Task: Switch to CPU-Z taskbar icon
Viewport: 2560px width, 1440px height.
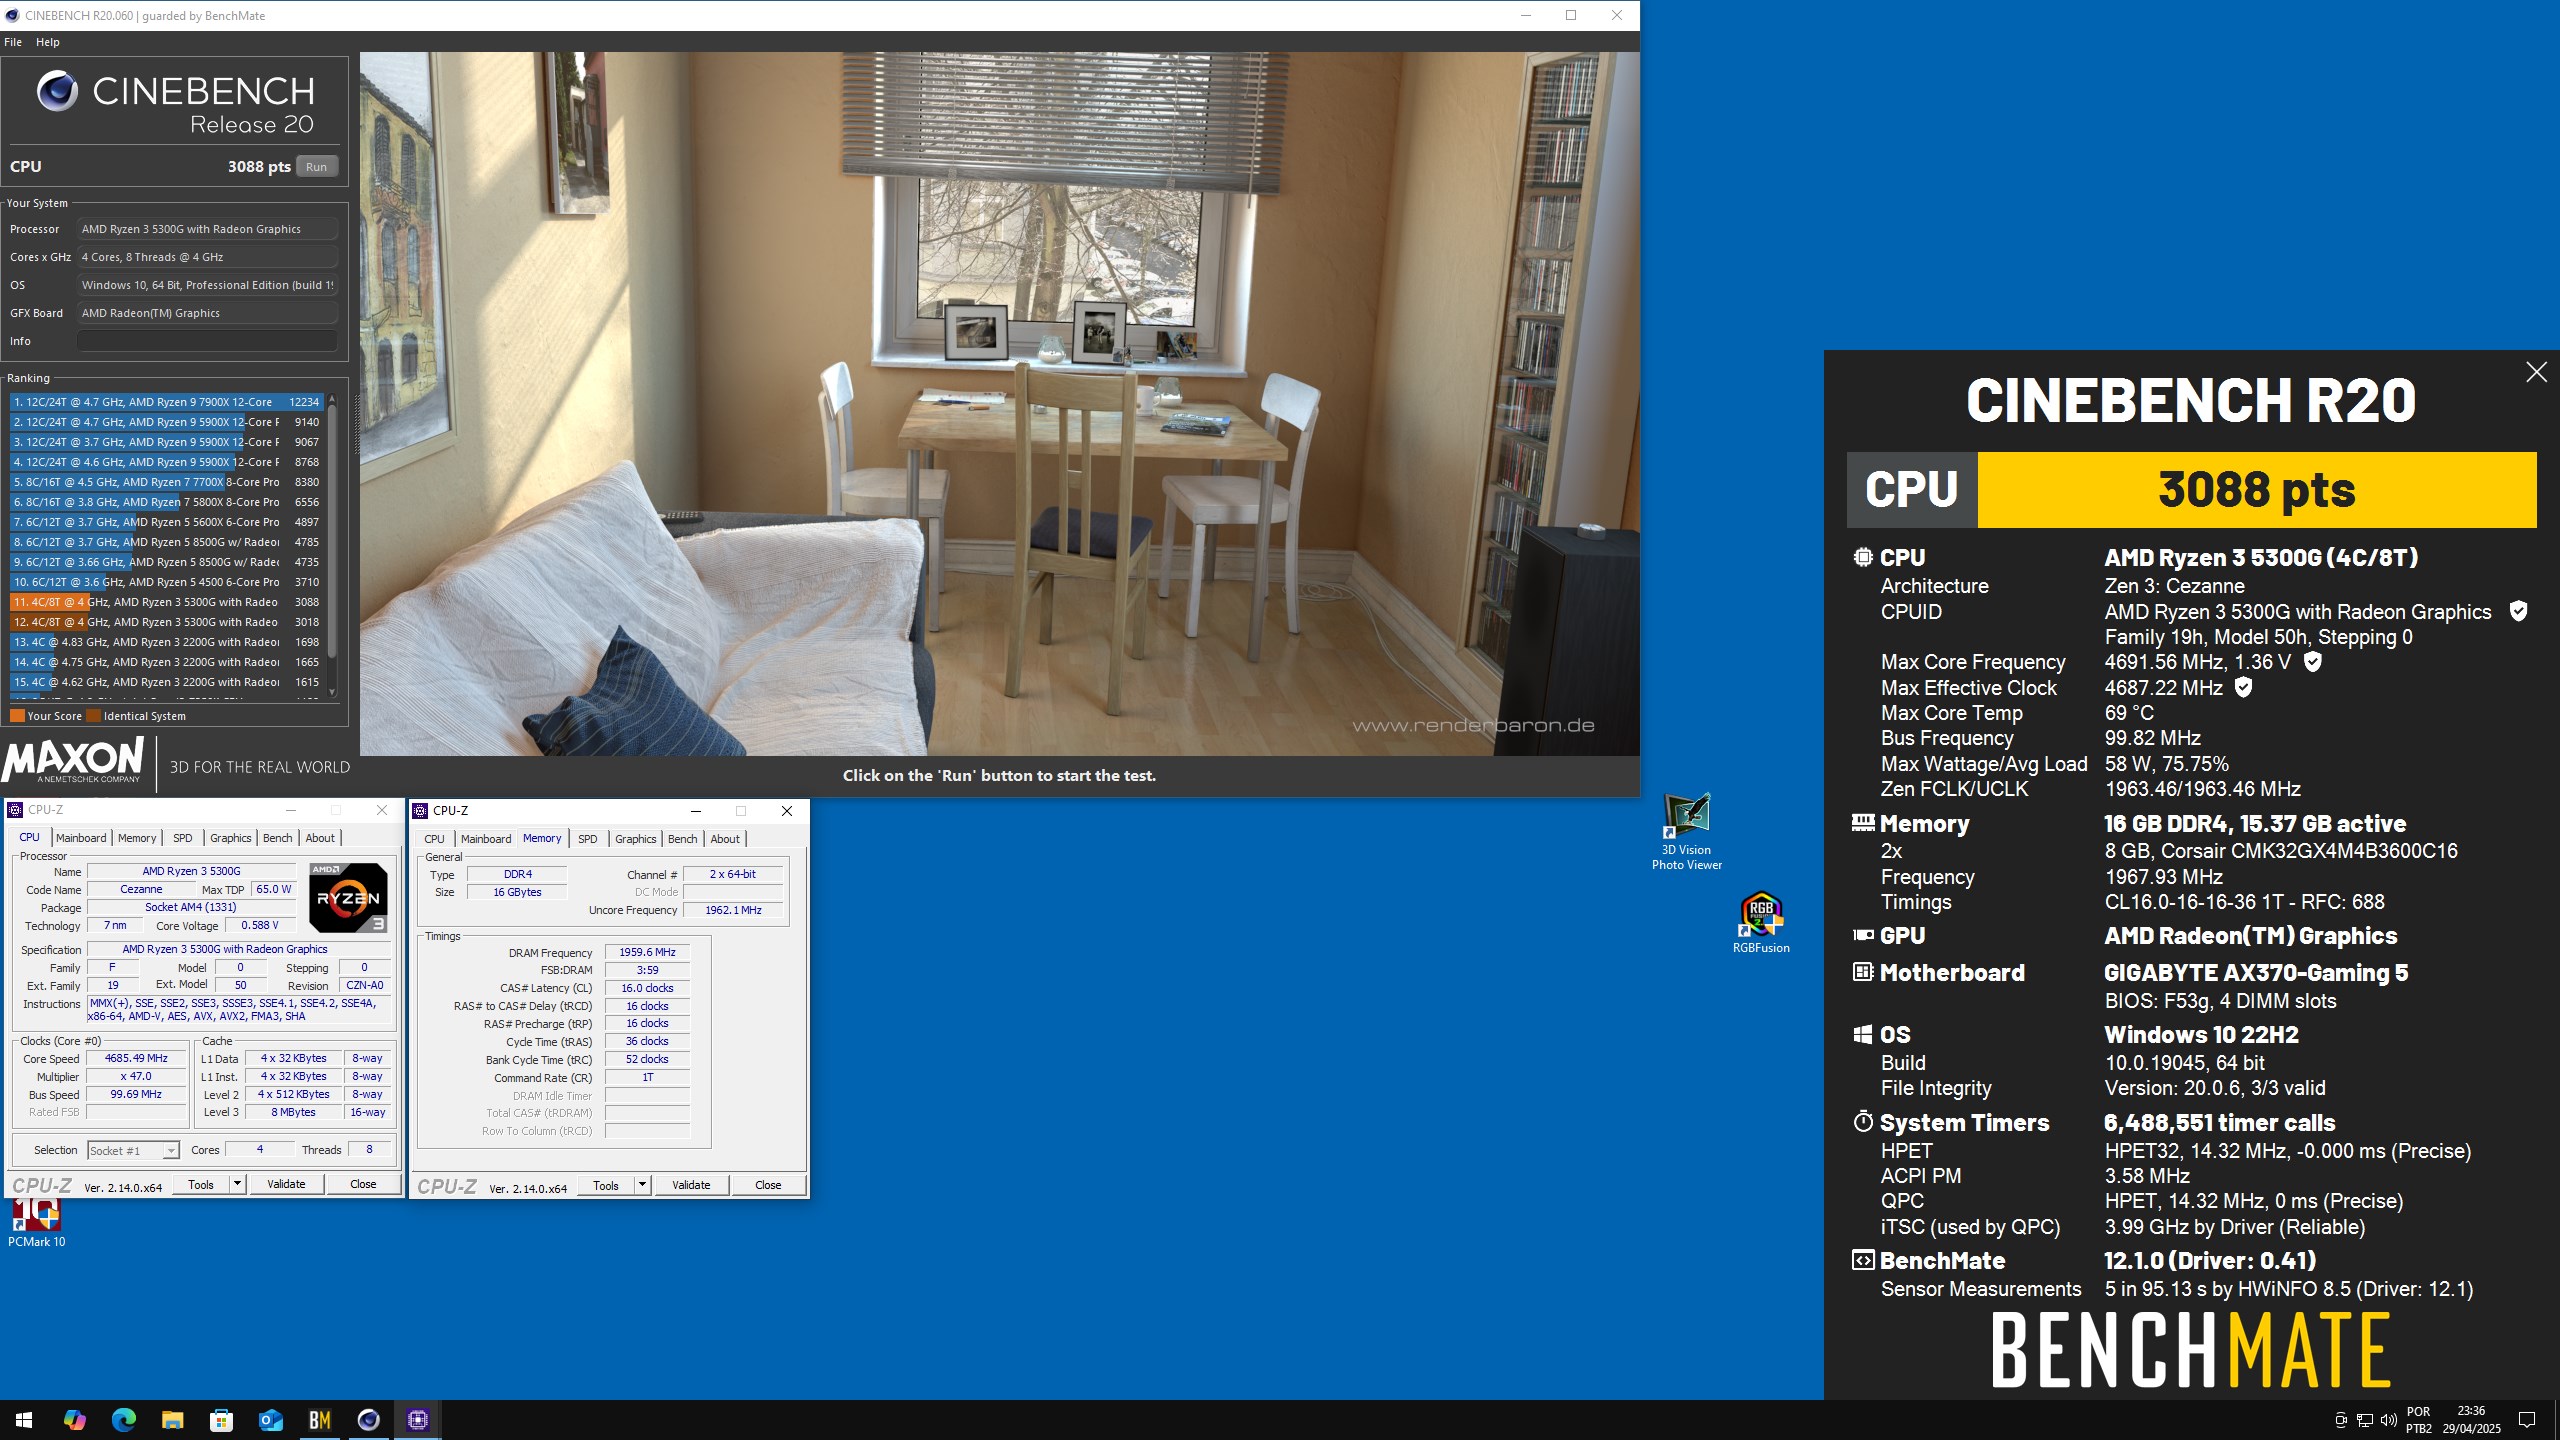Action: coord(418,1419)
